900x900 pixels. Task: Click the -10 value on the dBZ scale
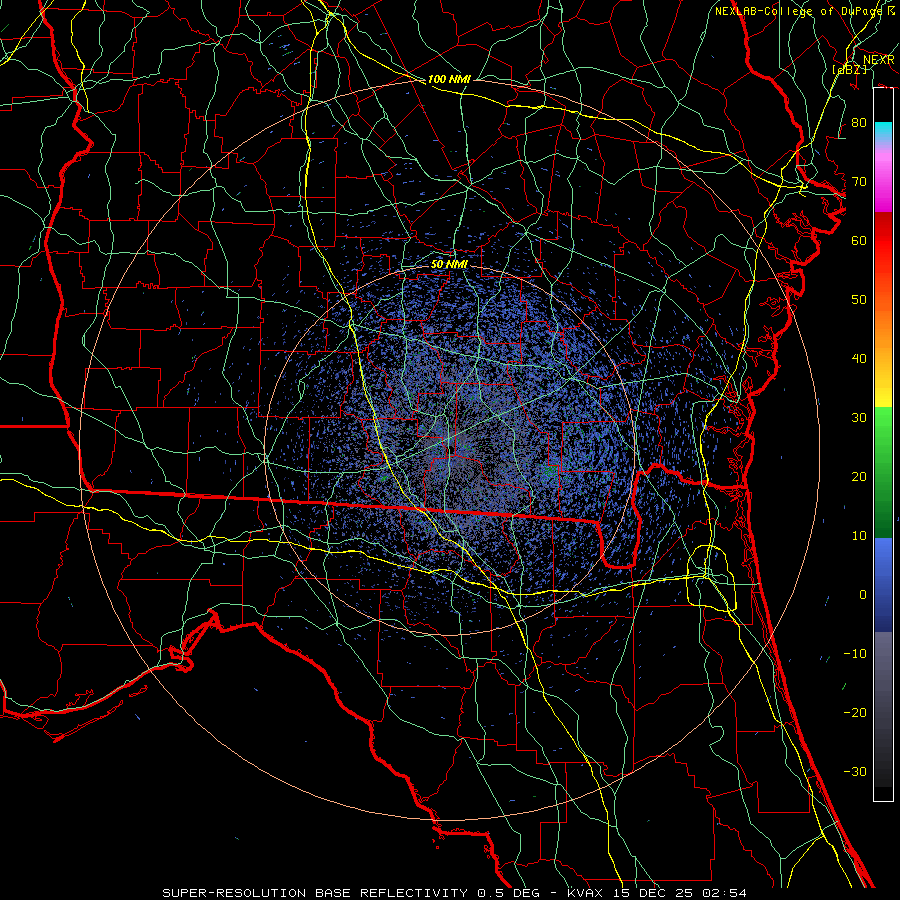tap(855, 654)
